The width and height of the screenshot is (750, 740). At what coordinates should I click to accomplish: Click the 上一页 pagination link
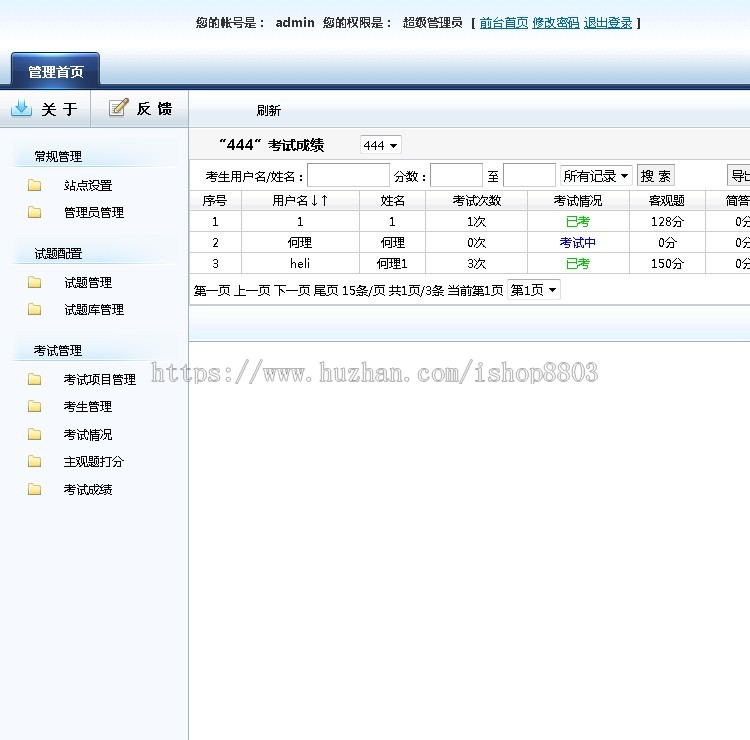[252, 291]
